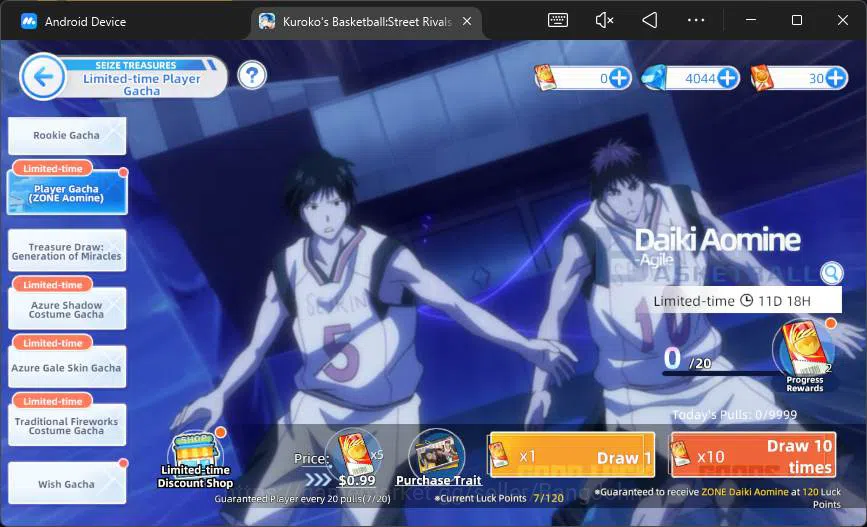
Task: Click the x5 ticket price icon
Action: pyautogui.click(x=354, y=452)
